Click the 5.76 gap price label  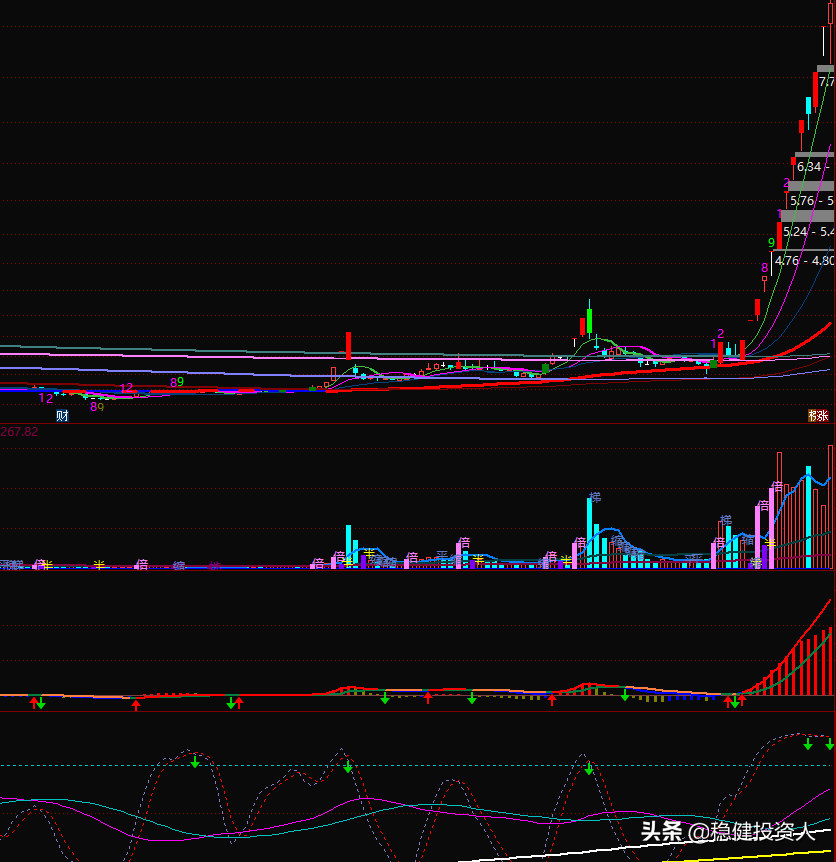(812, 201)
